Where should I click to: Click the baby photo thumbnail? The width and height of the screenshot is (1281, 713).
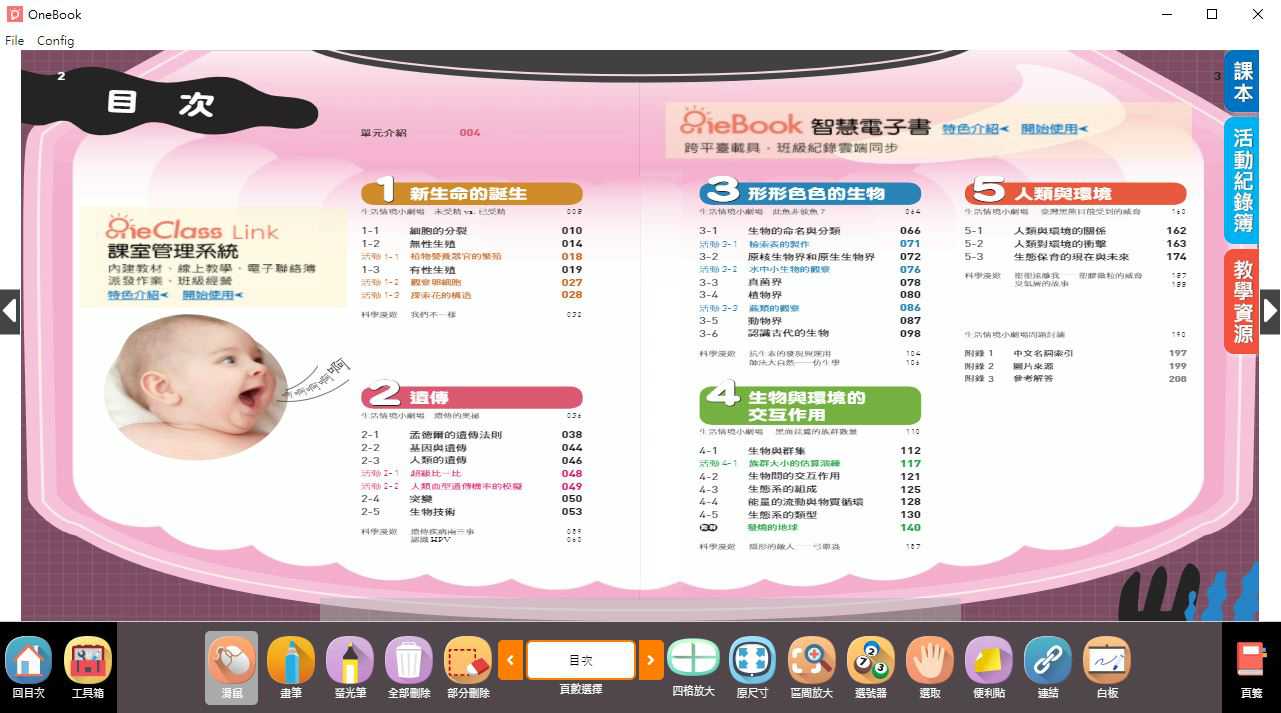(x=196, y=386)
